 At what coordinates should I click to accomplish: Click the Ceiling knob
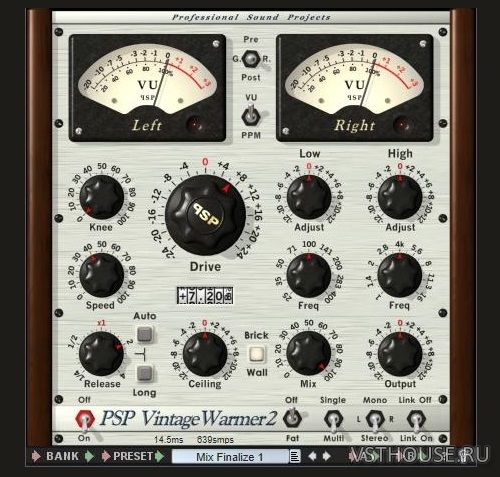coord(205,354)
